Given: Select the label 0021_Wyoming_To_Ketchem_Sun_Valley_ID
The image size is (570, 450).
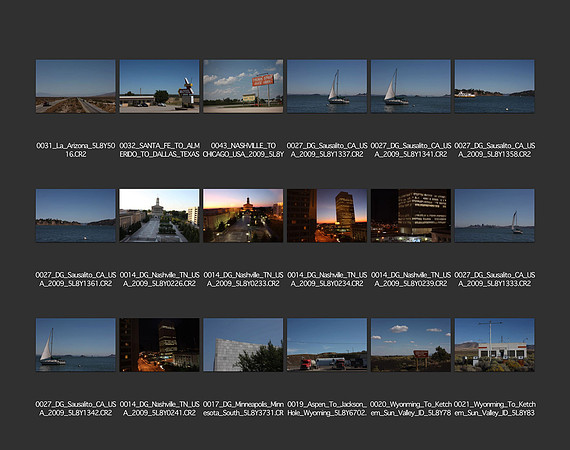Looking at the screenshot, I should 494,409.
